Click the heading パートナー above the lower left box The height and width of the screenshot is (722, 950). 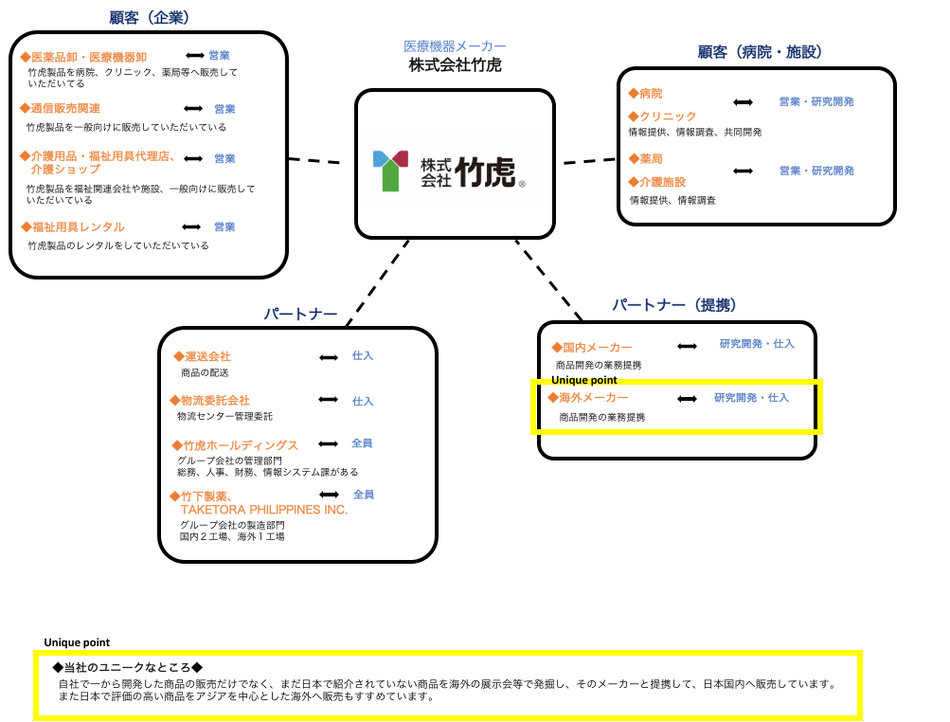[301, 314]
